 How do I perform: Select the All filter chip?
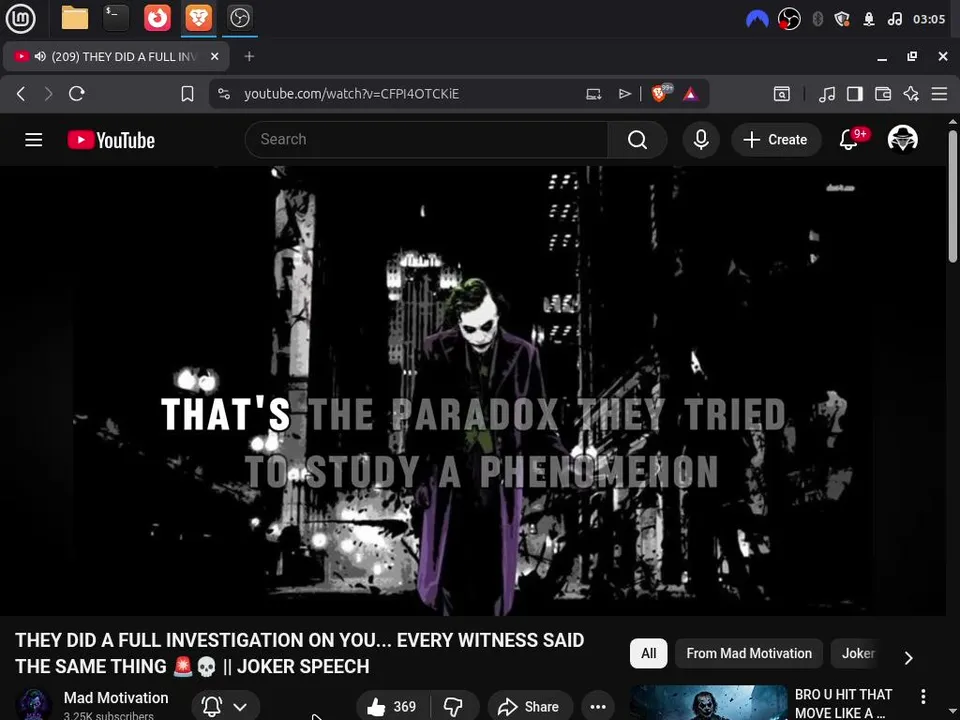point(648,654)
